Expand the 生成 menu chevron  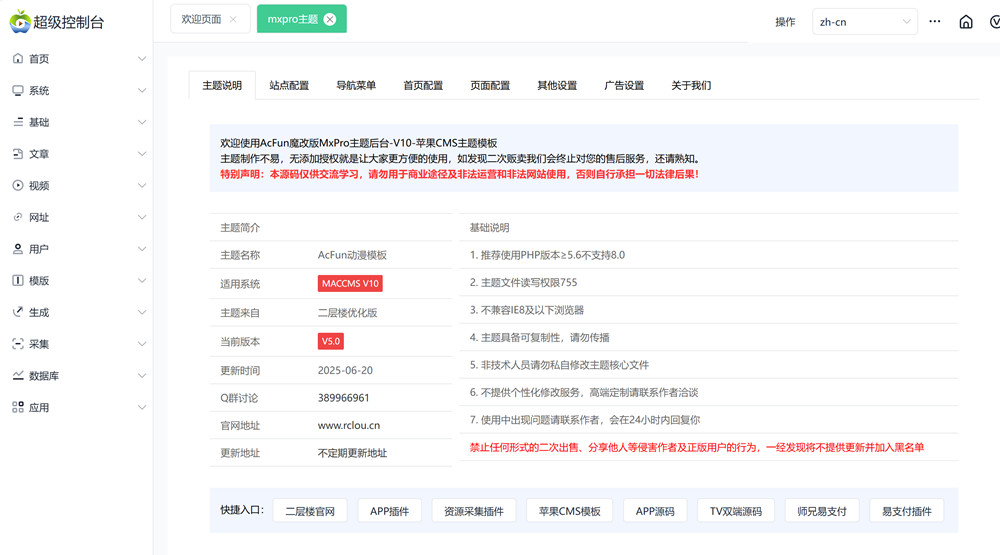(x=142, y=312)
